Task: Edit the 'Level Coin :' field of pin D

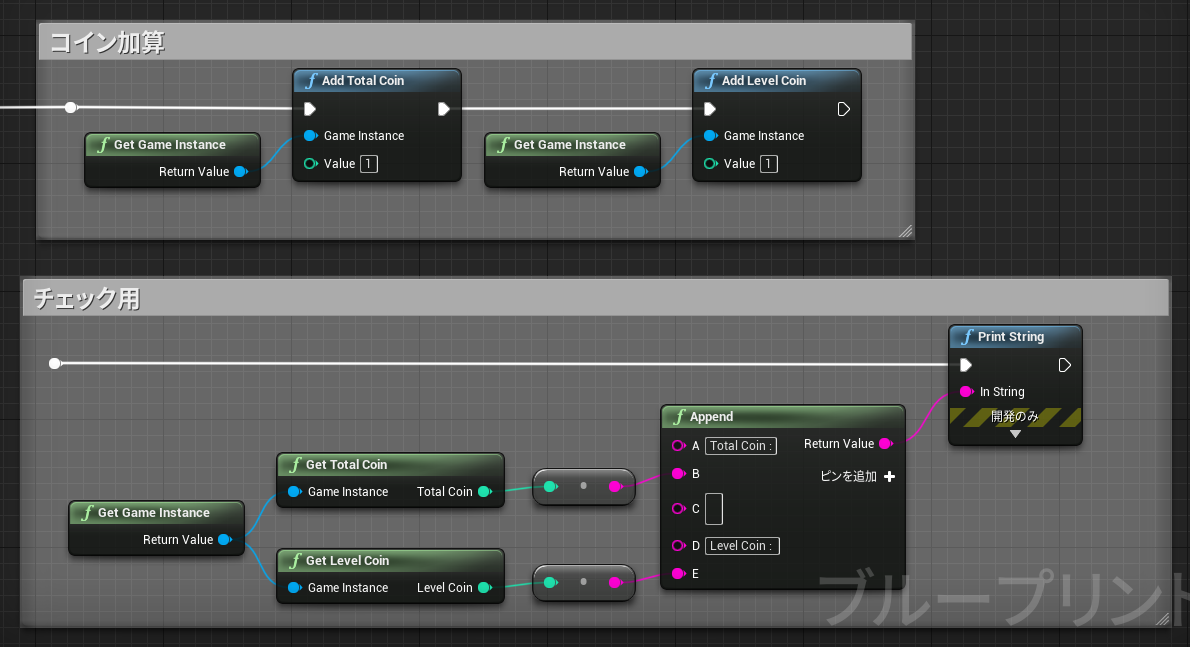Action: [x=742, y=545]
